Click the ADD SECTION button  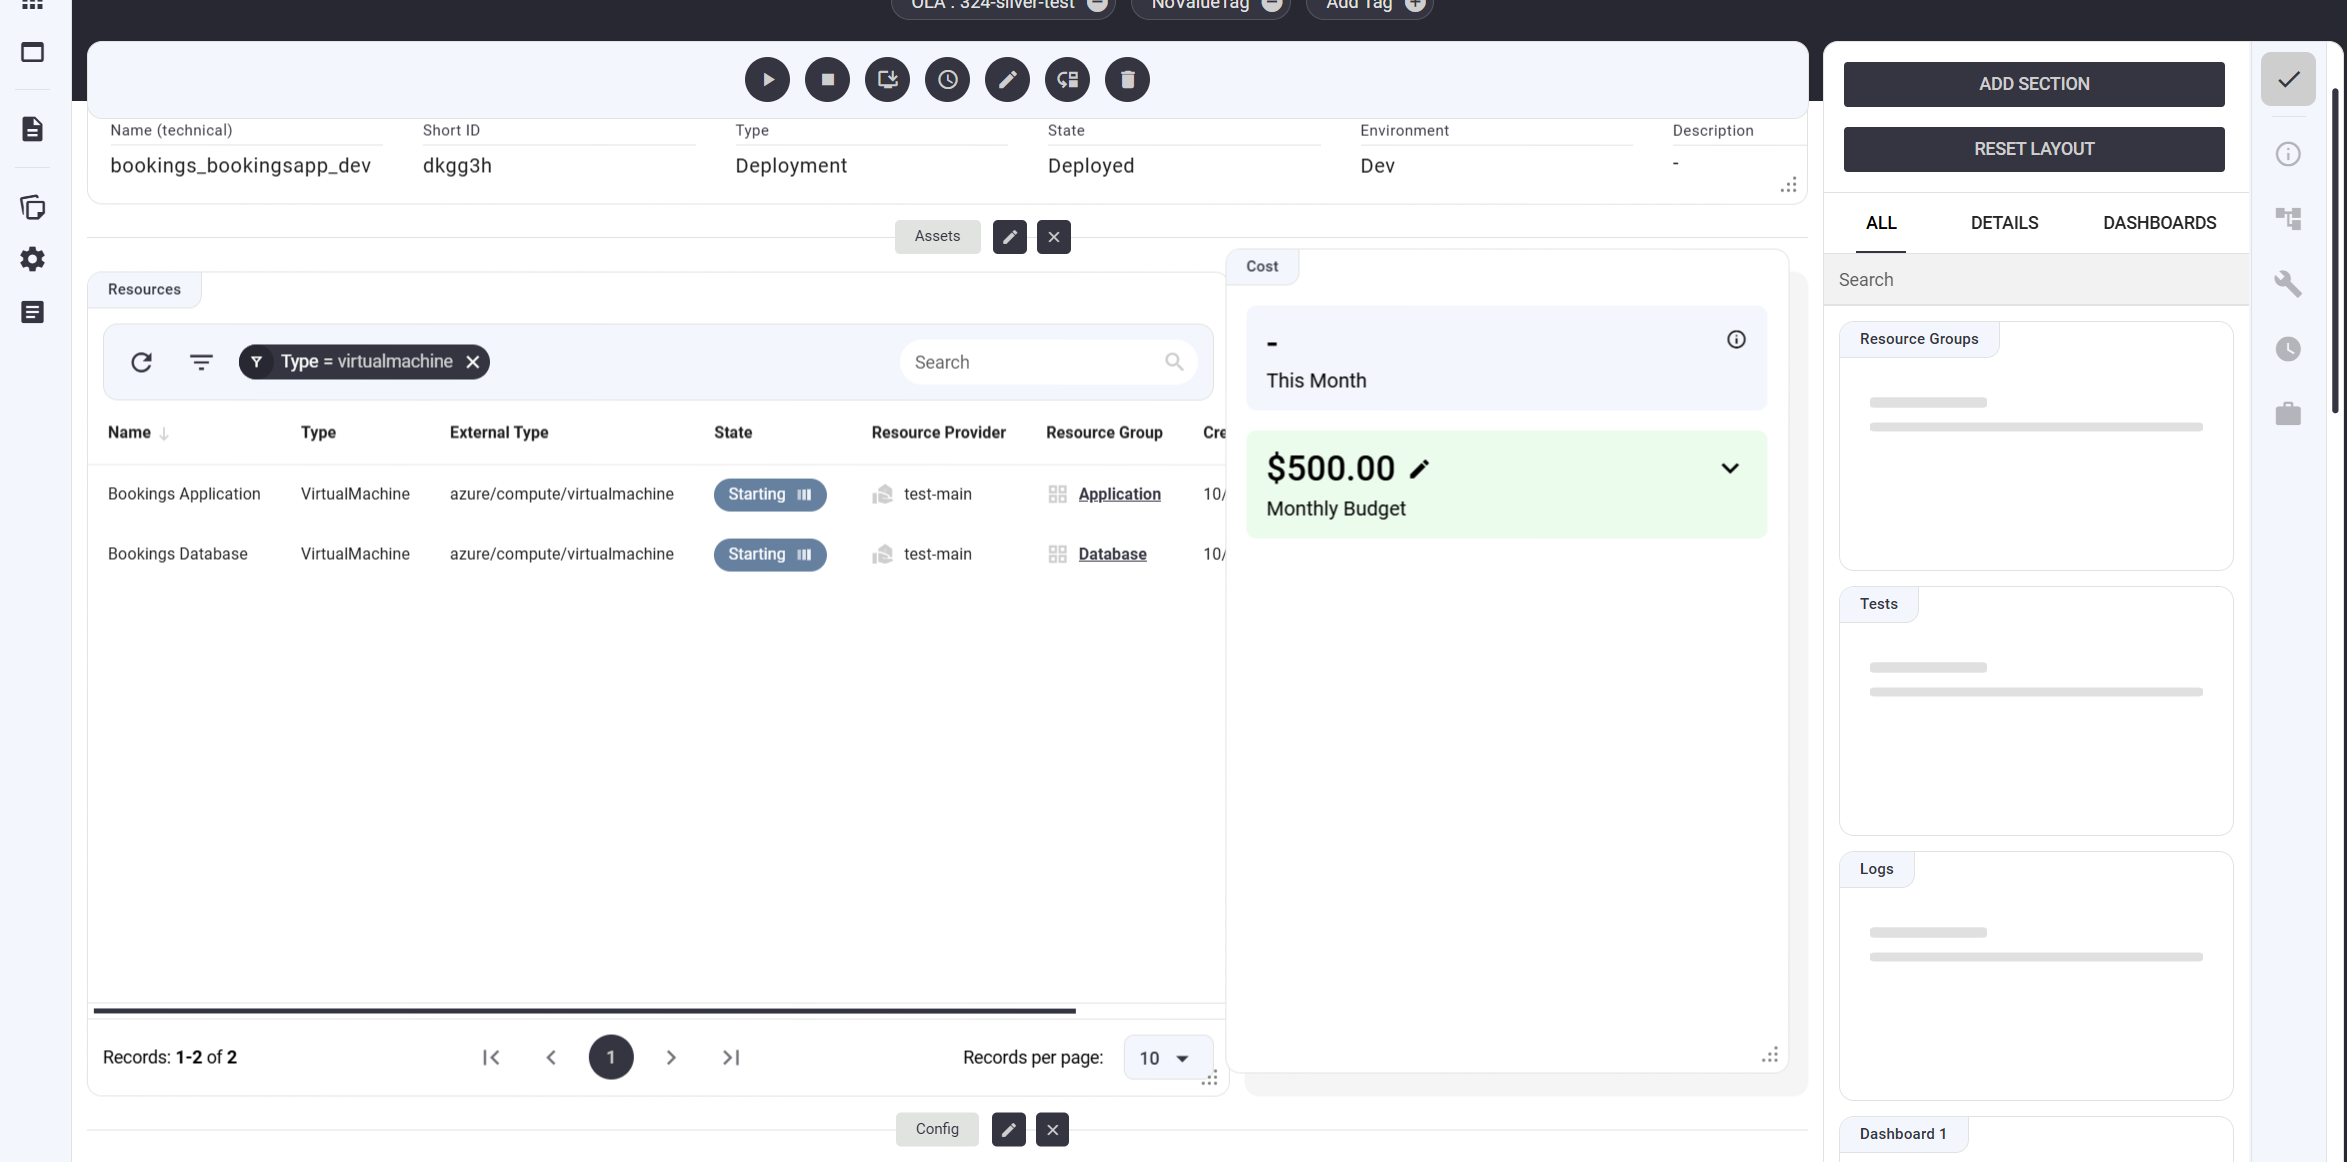pos(2033,84)
